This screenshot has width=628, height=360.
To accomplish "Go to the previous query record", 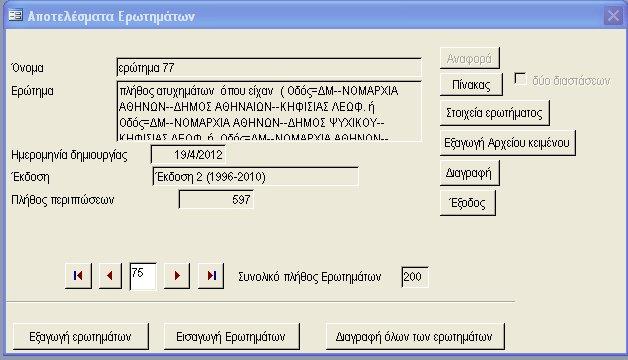I will click(110, 276).
